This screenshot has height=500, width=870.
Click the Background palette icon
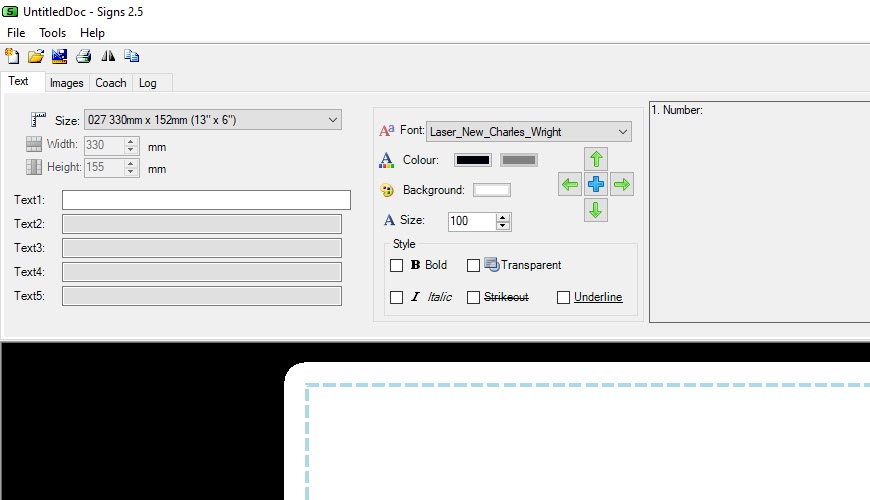387,190
